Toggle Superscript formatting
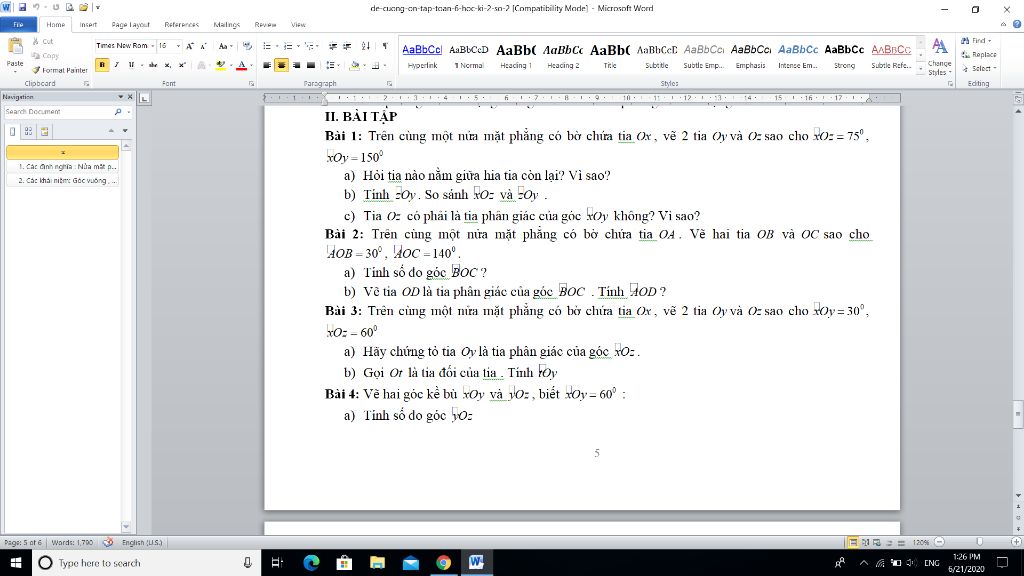Image resolution: width=1024 pixels, height=576 pixels. [x=182, y=65]
